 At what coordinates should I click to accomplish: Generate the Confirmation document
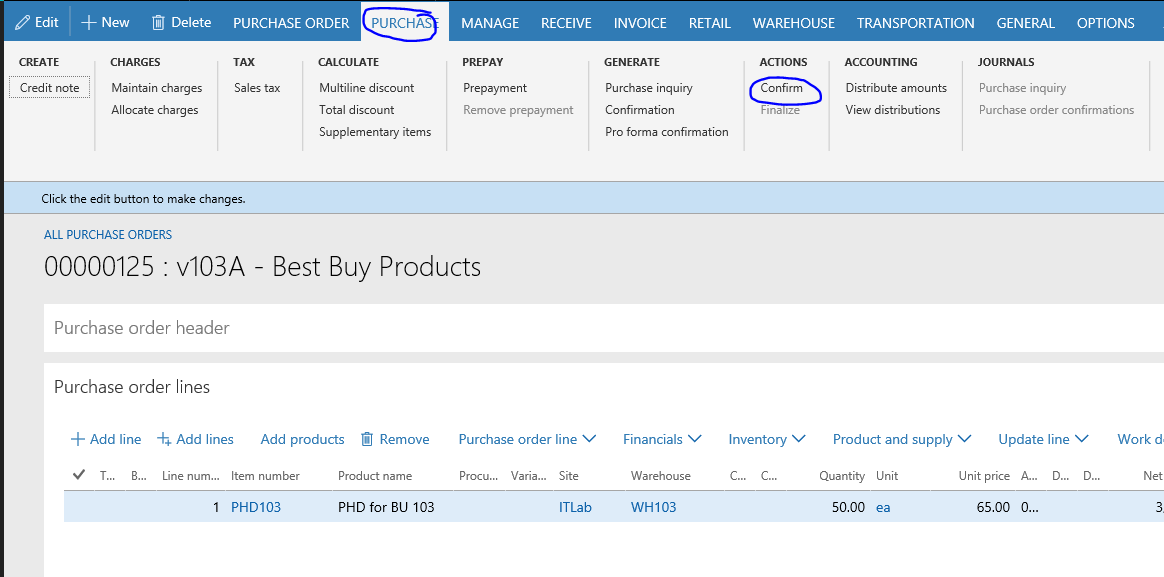click(640, 110)
